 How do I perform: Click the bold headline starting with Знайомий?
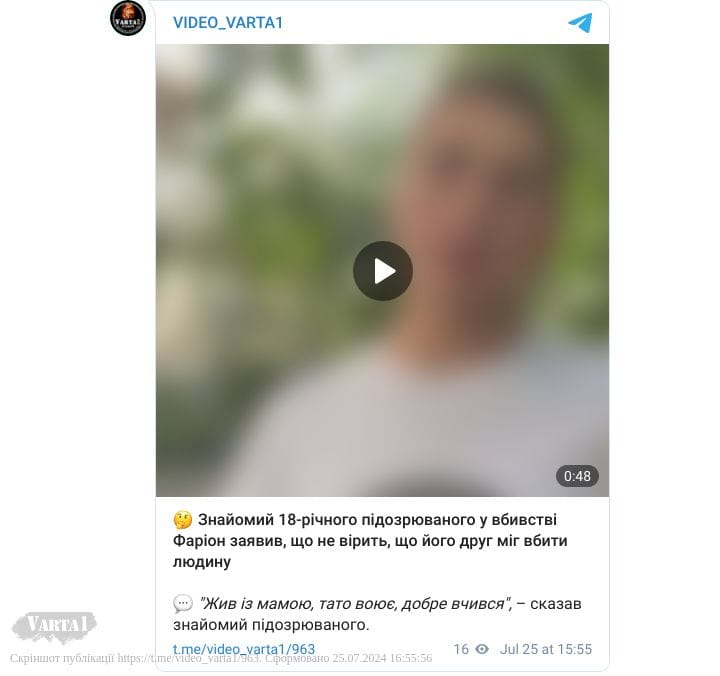pos(370,541)
